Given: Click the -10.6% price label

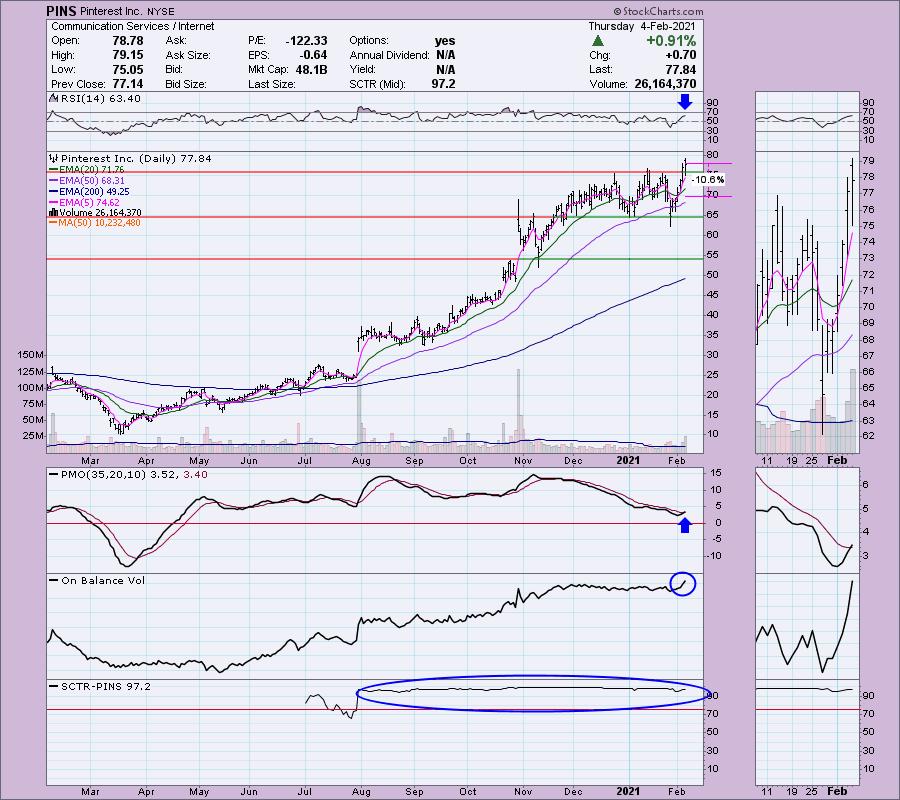Looking at the screenshot, I should point(708,180).
